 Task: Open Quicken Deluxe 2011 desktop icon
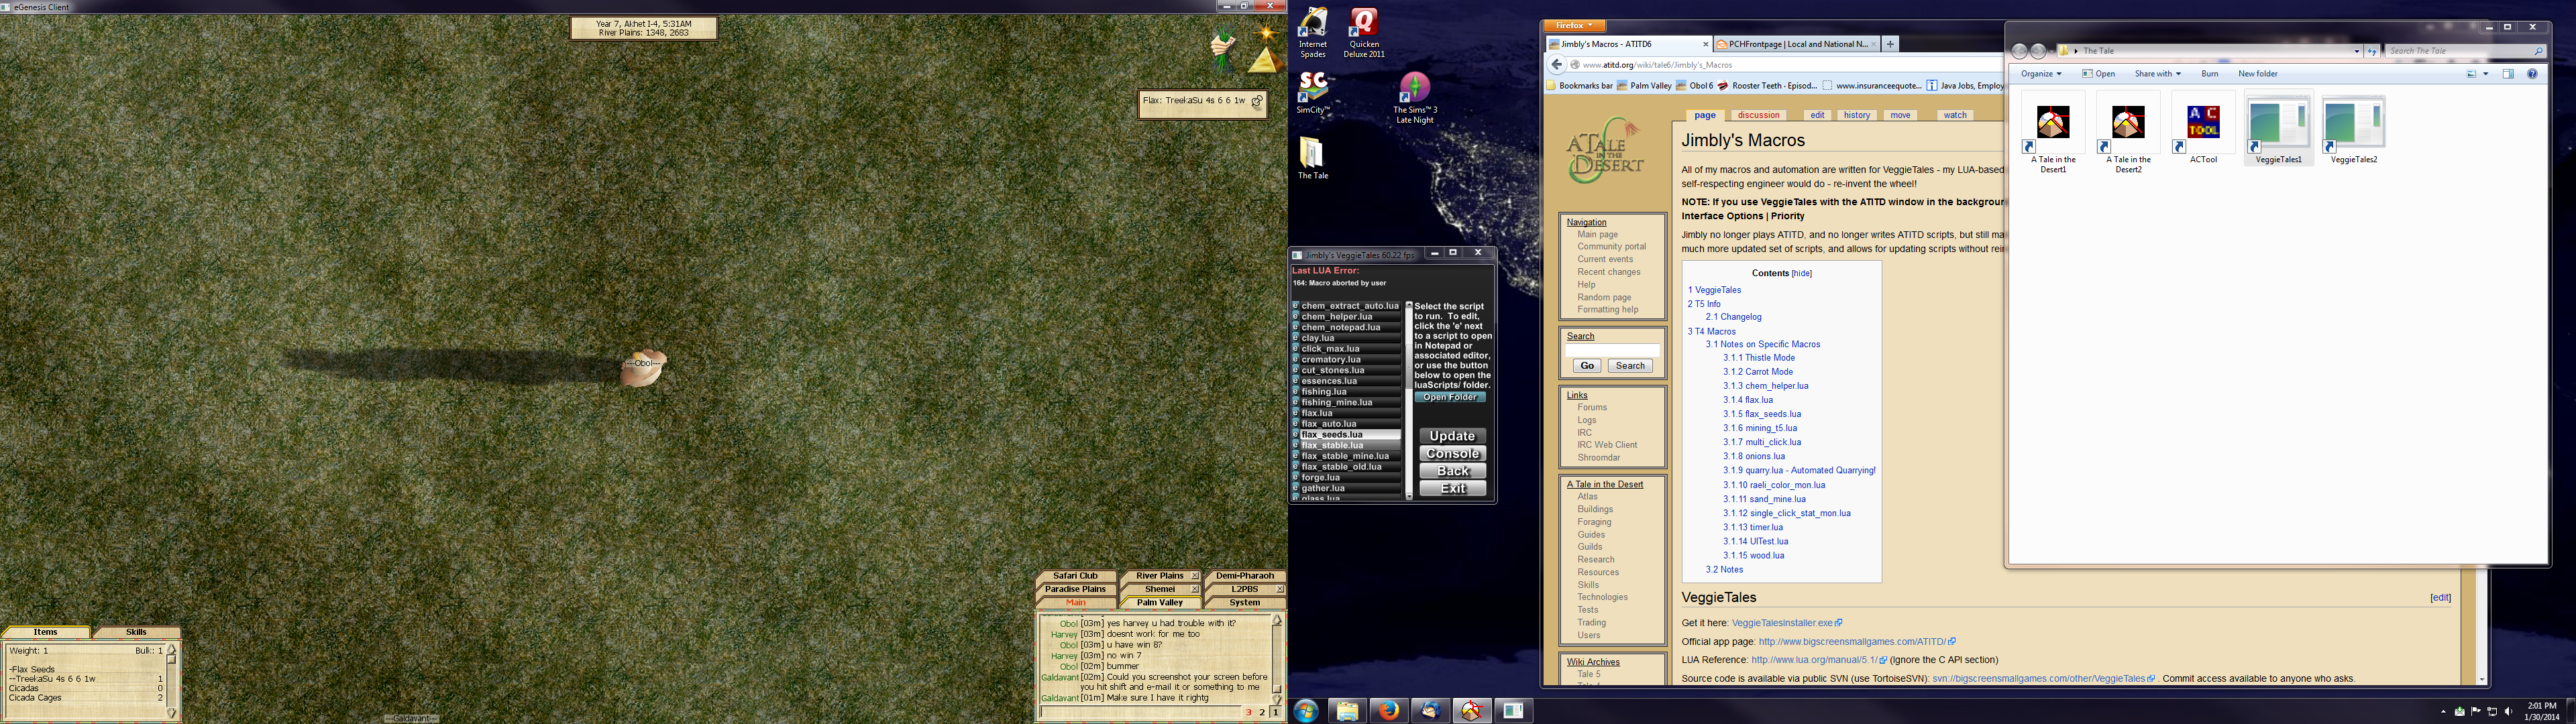pos(1364,32)
